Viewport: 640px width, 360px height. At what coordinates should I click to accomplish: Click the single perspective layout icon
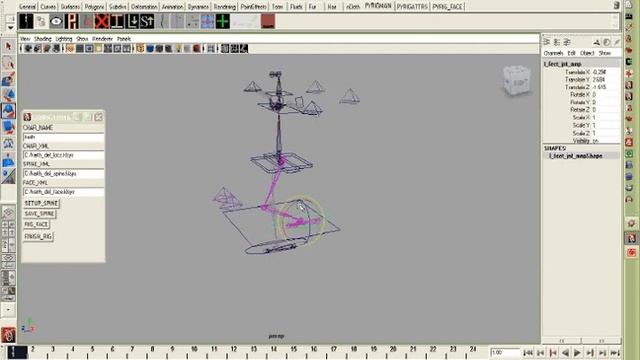(x=8, y=212)
